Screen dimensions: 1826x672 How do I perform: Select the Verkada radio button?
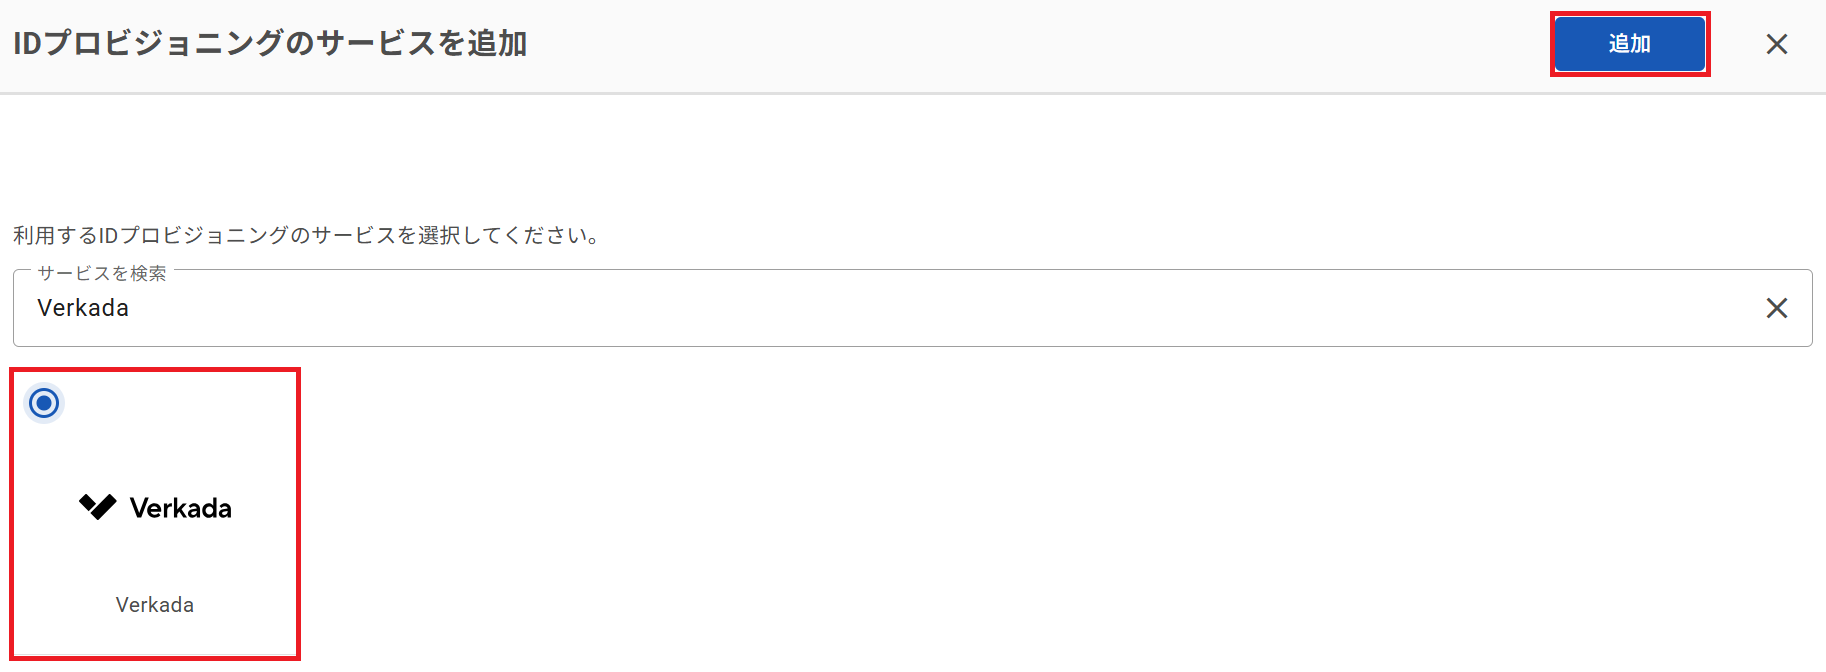click(x=44, y=403)
